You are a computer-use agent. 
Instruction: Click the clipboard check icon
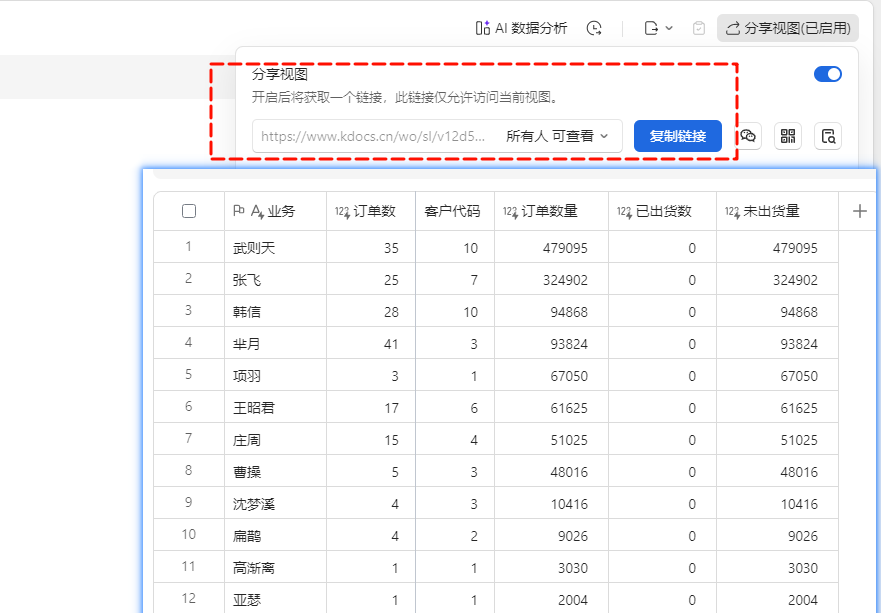(x=699, y=28)
